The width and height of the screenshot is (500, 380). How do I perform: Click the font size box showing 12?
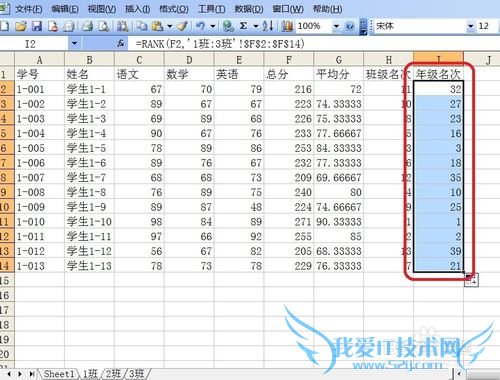coord(487,26)
